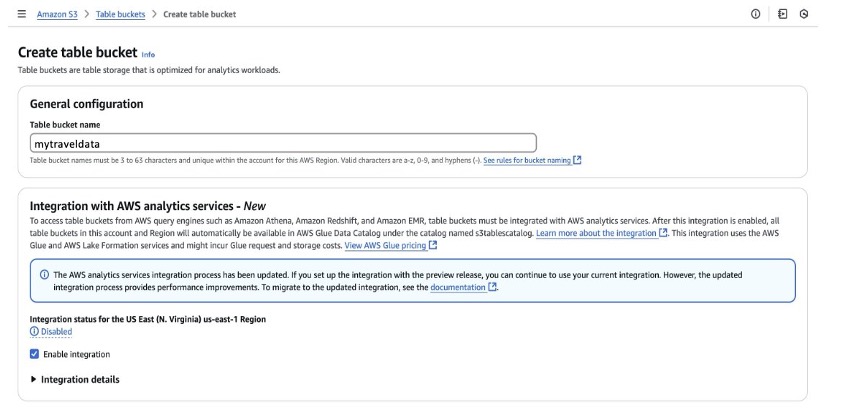
Task: Open Learn more about the integration link
Action: point(596,233)
